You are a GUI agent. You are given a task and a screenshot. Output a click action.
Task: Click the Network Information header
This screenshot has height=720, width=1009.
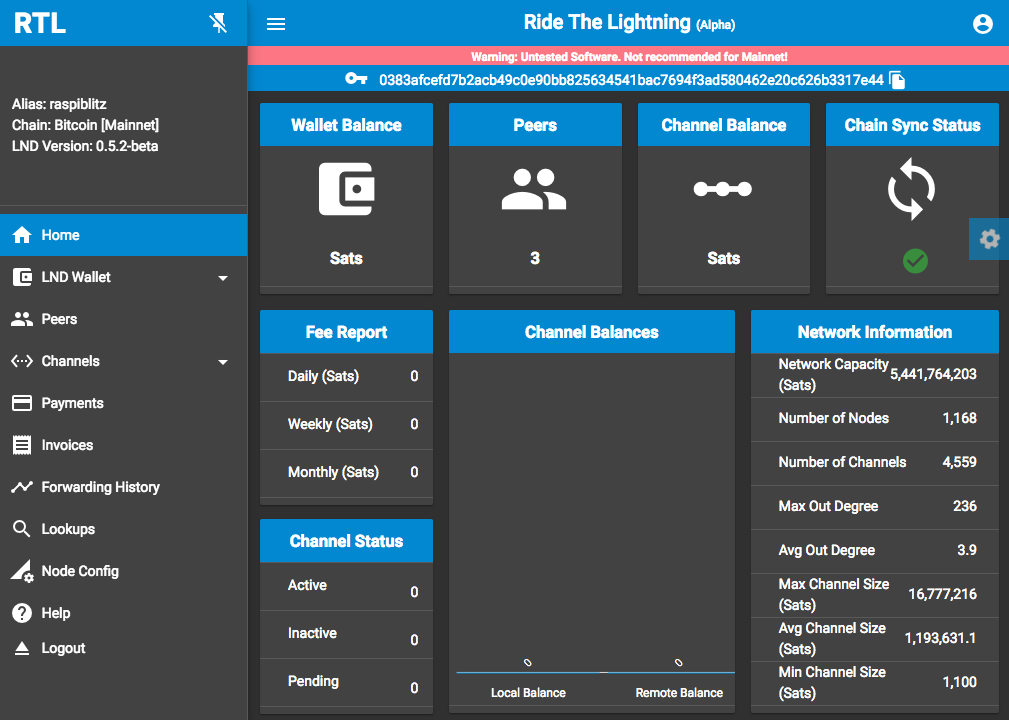pos(875,332)
